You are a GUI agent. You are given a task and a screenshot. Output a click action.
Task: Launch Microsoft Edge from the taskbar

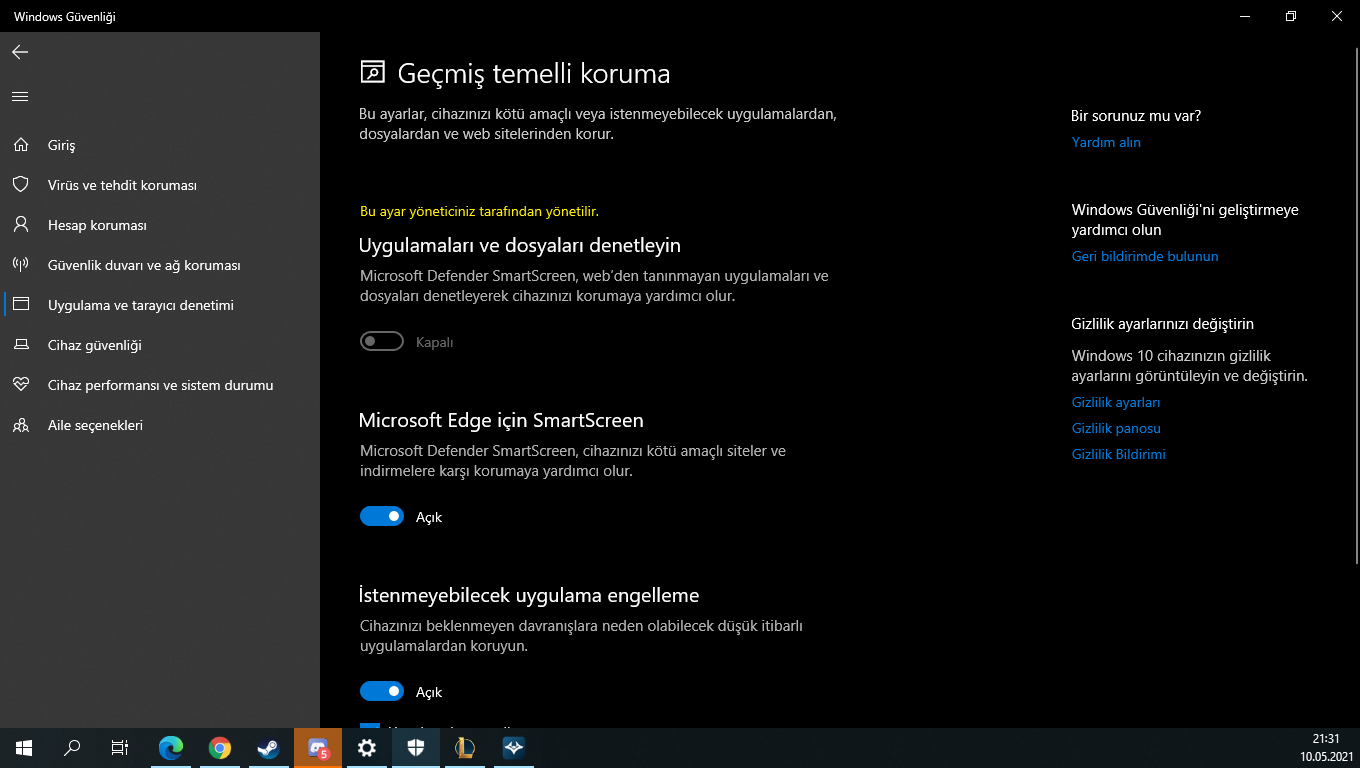(171, 748)
